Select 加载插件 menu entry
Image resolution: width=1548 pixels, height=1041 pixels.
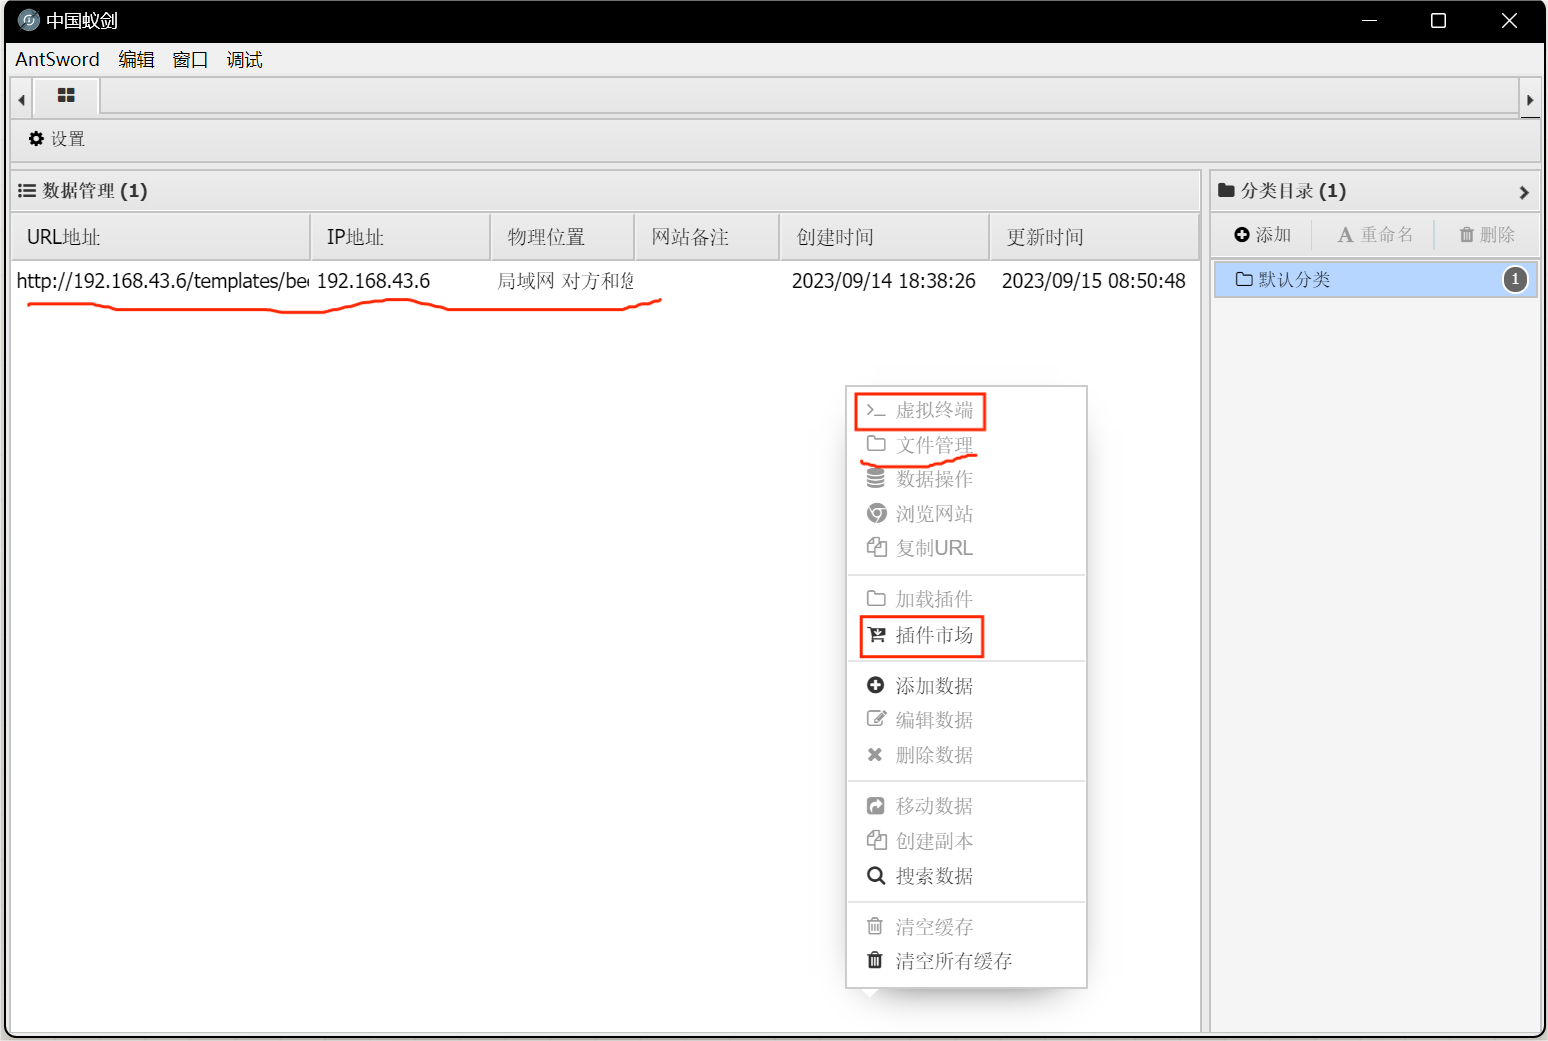[x=966, y=599]
